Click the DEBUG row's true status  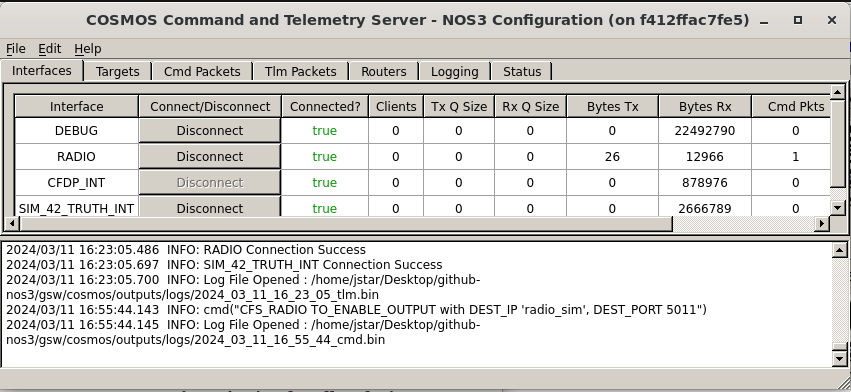point(325,131)
